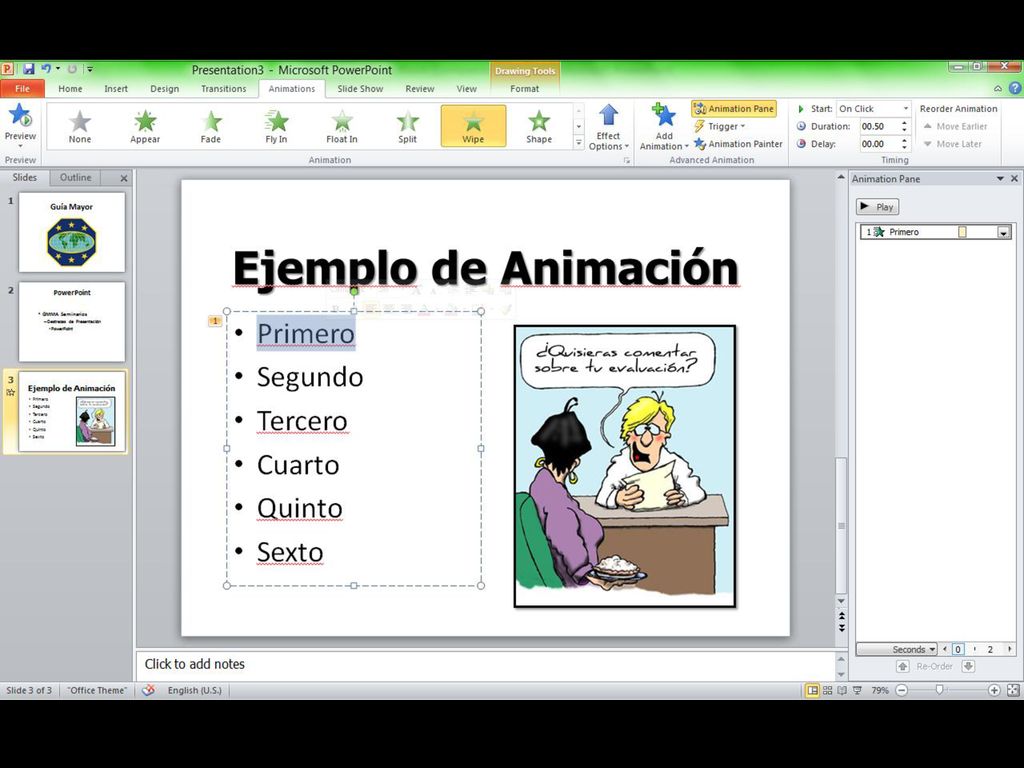This screenshot has height=768, width=1024.
Task: Click the notes area to add notes
Action: coord(485,664)
